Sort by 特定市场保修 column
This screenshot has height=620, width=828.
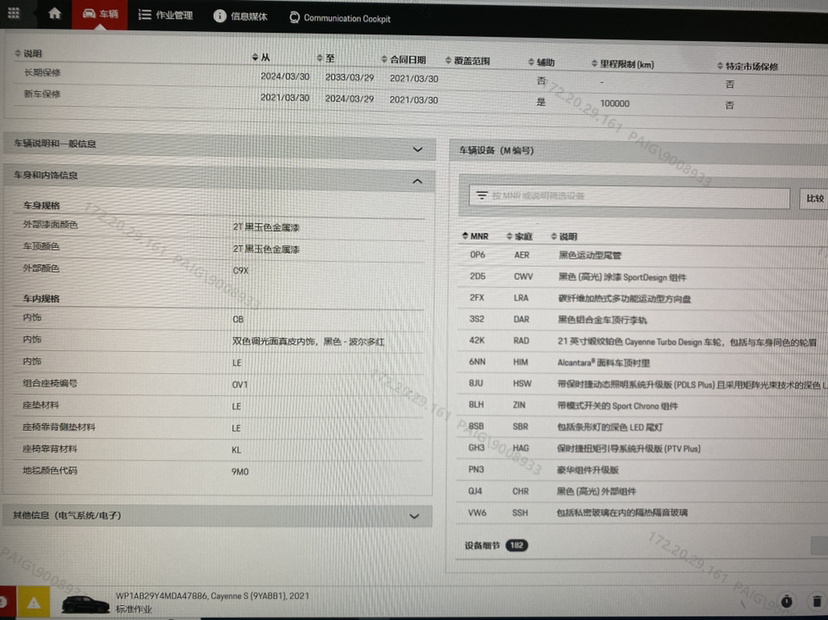(748, 66)
